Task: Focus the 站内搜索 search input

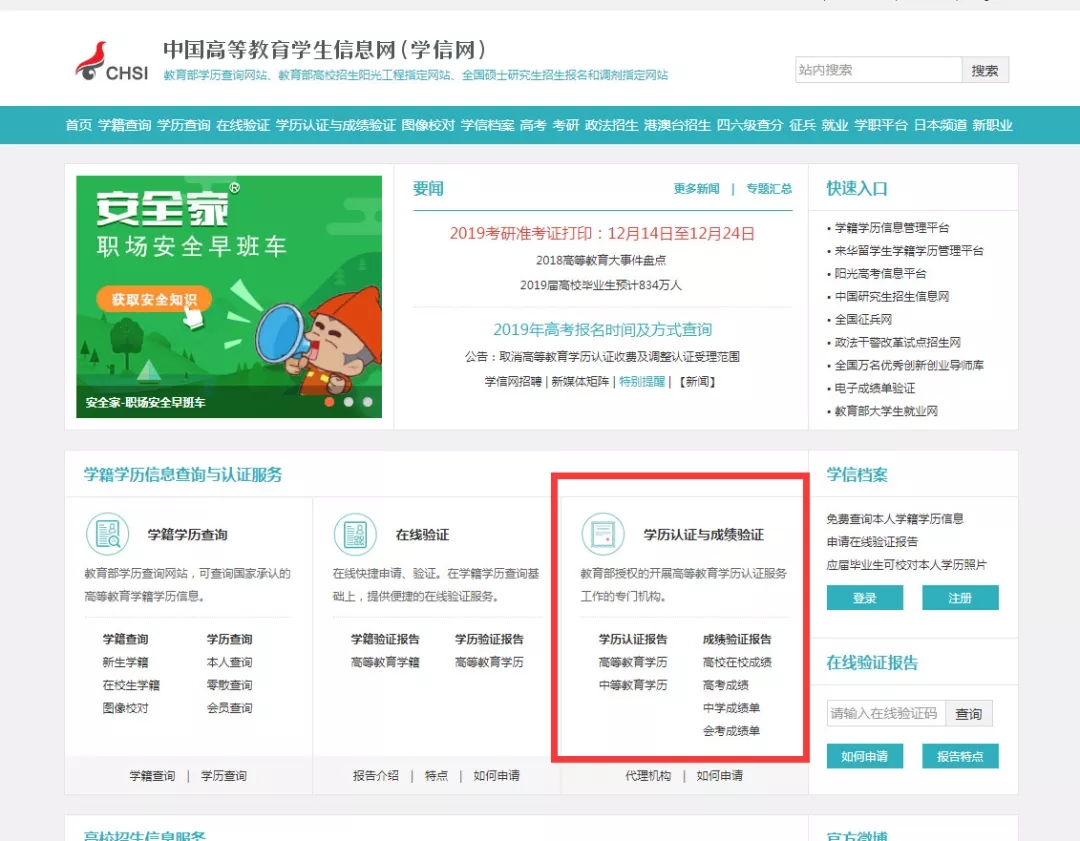Action: 878,70
